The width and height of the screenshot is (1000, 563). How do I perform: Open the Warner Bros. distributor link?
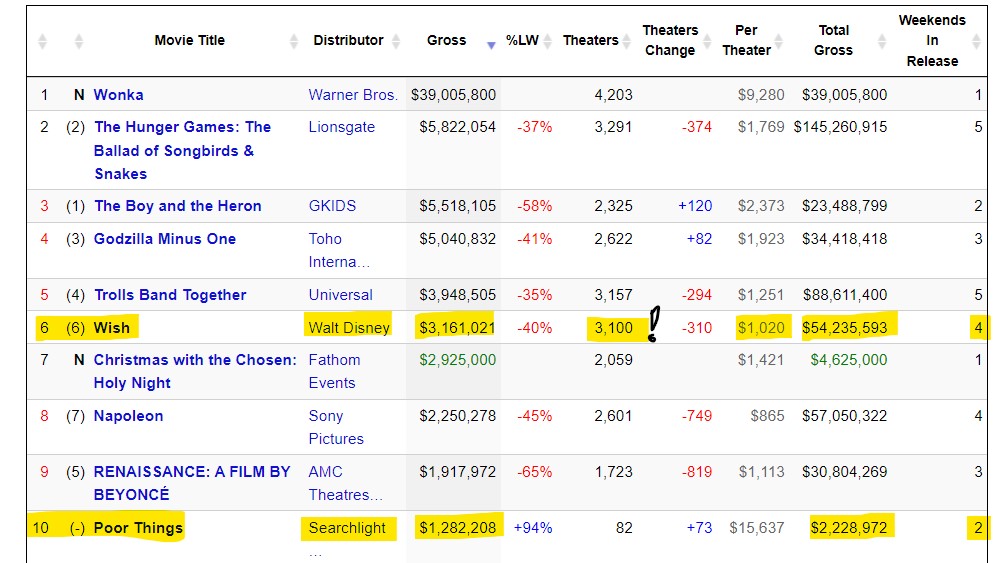tap(353, 95)
